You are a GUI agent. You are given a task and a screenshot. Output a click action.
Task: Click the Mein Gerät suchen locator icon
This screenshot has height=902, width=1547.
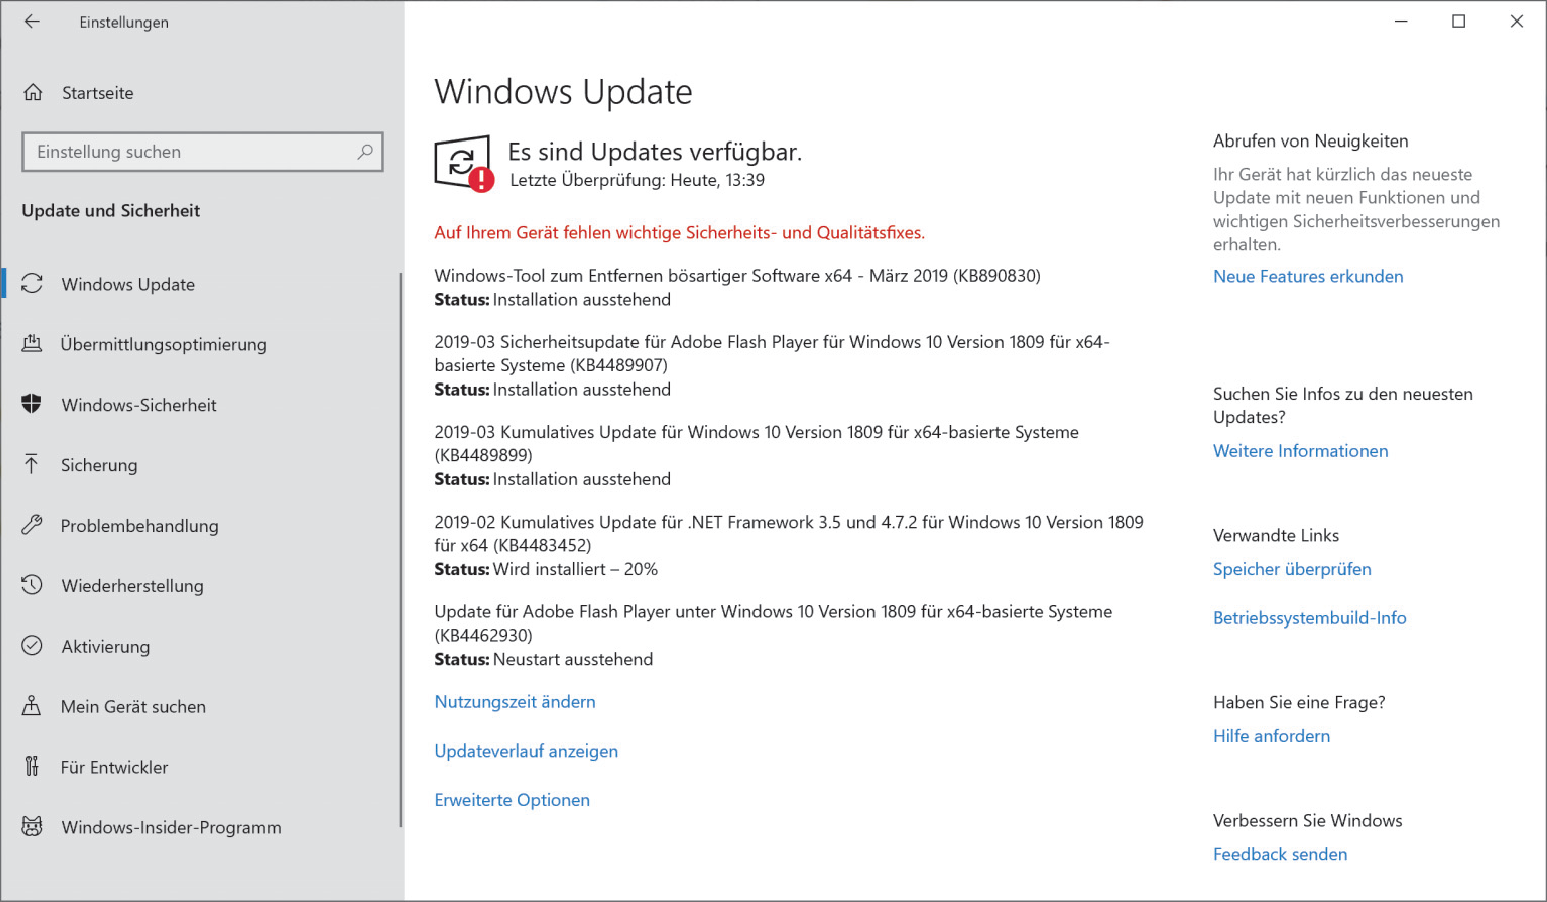(x=32, y=706)
